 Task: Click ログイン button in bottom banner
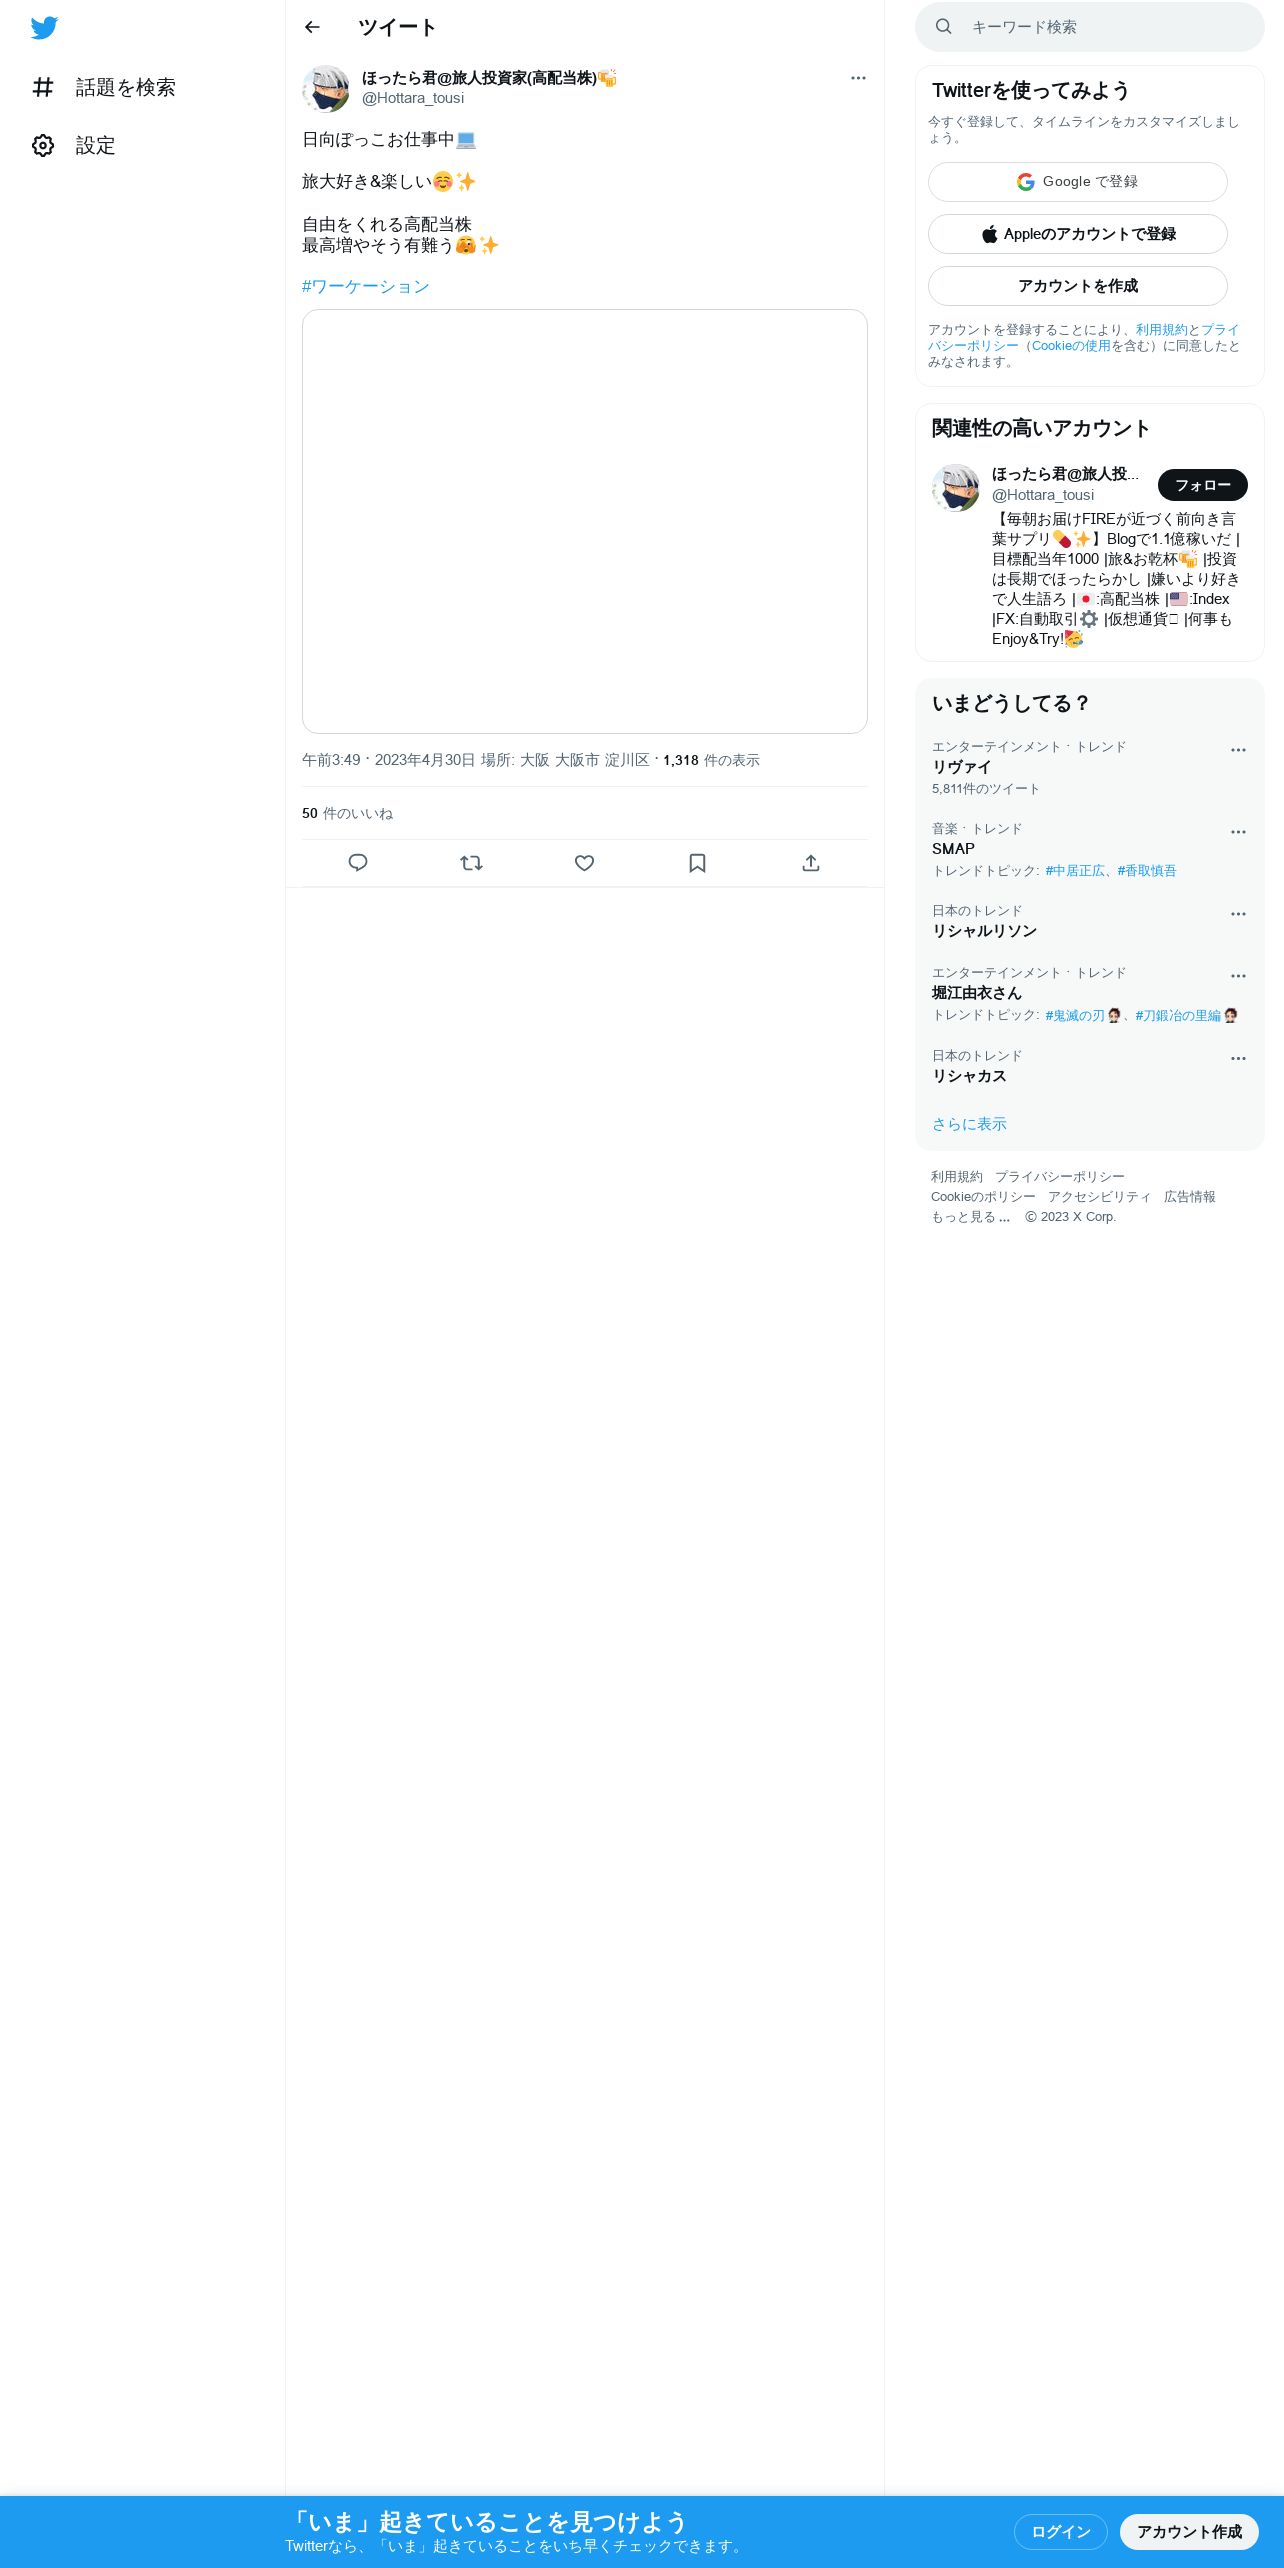[1061, 2532]
